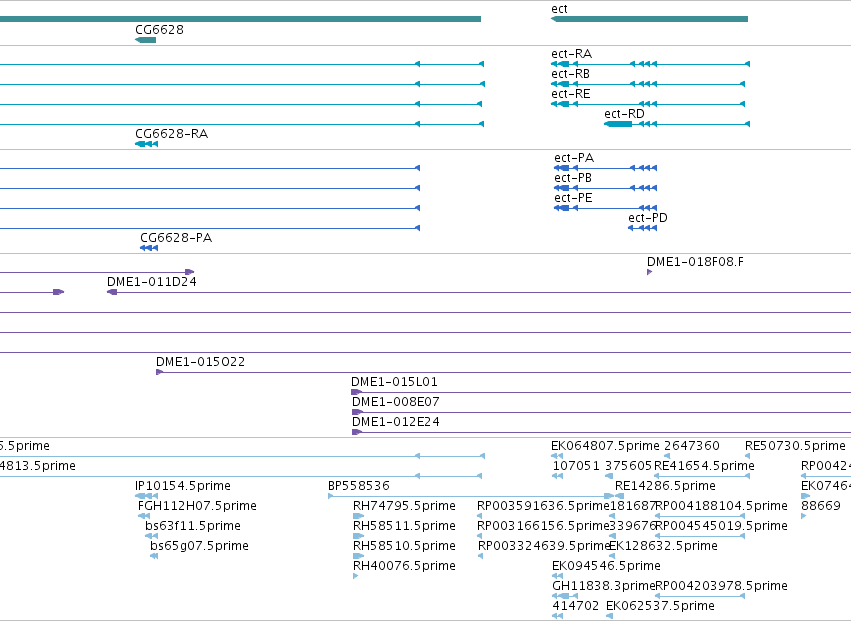Click the ect-RB transcript
The image size is (851, 621).
[x=648, y=84]
